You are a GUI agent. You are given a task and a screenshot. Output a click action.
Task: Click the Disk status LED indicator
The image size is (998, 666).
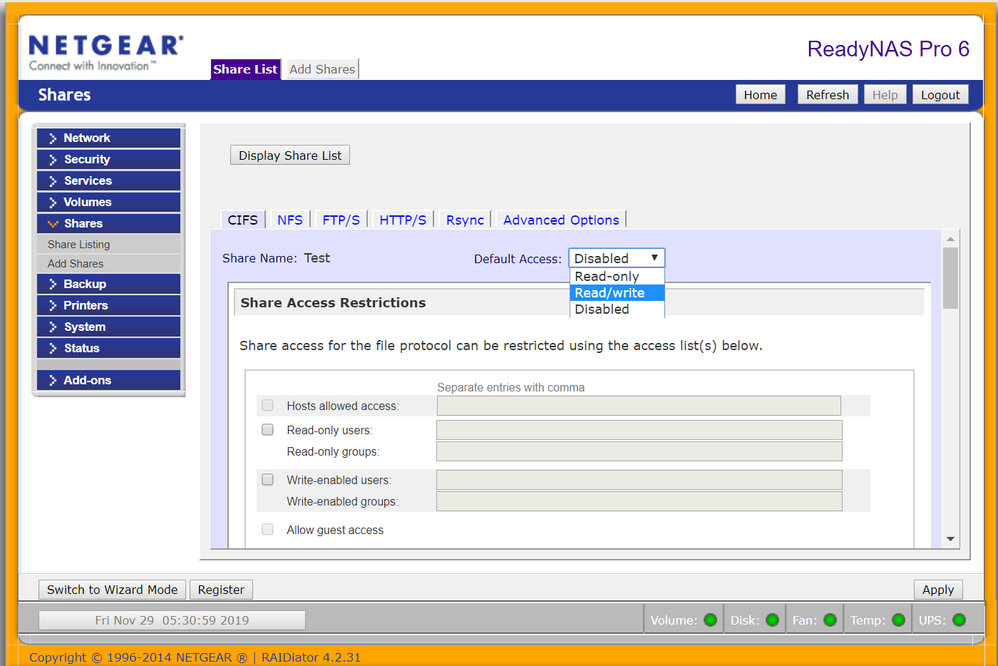772,620
